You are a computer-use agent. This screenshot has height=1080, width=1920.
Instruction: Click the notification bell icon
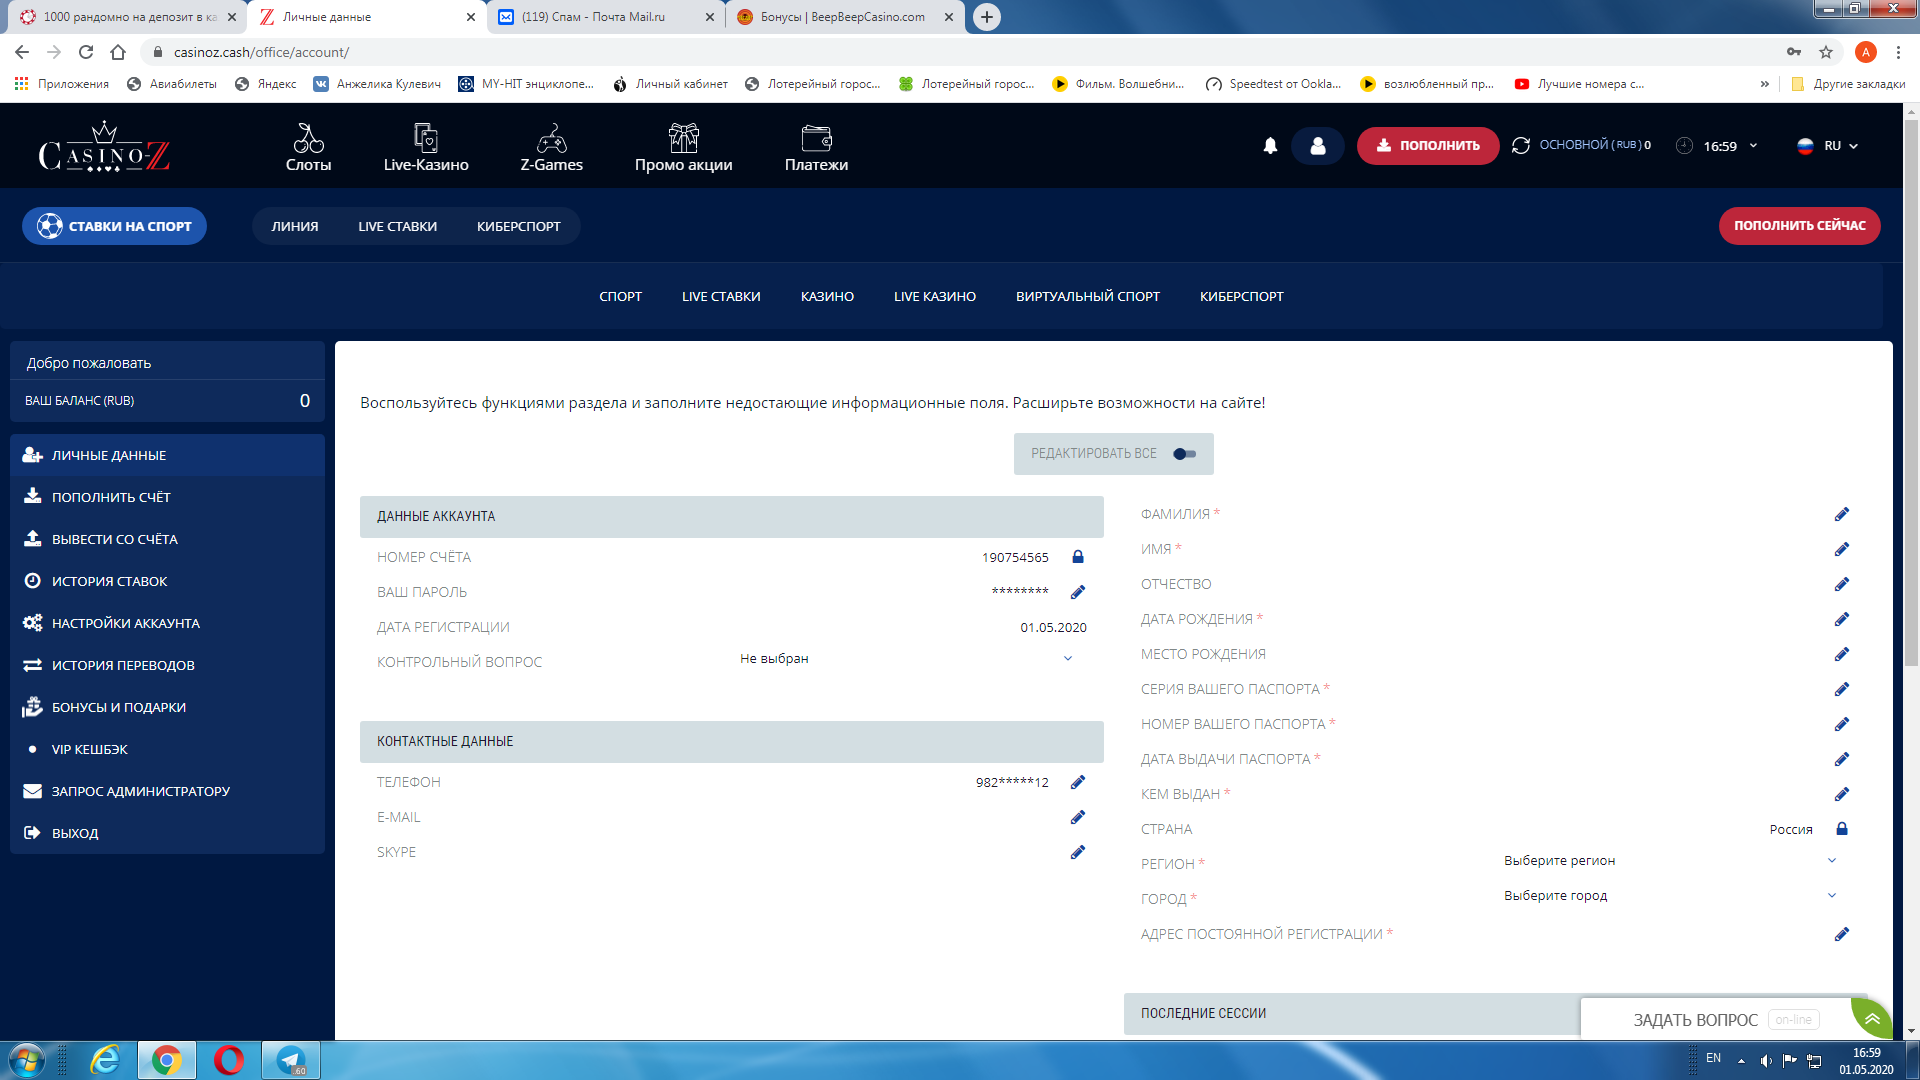point(1270,146)
